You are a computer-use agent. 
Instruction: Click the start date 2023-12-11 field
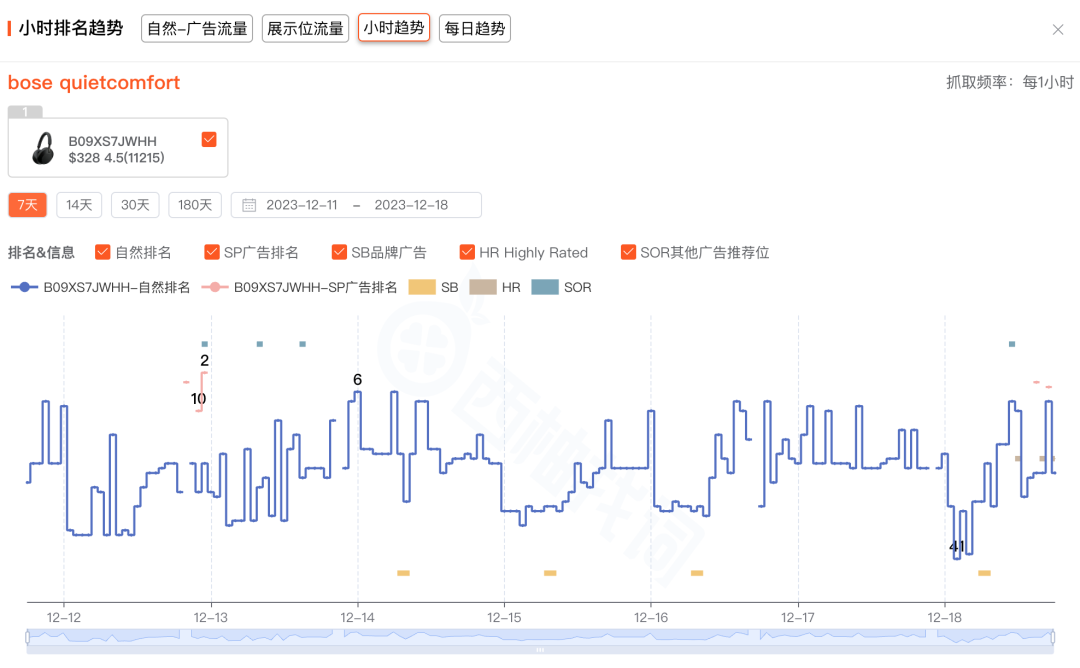coord(302,205)
